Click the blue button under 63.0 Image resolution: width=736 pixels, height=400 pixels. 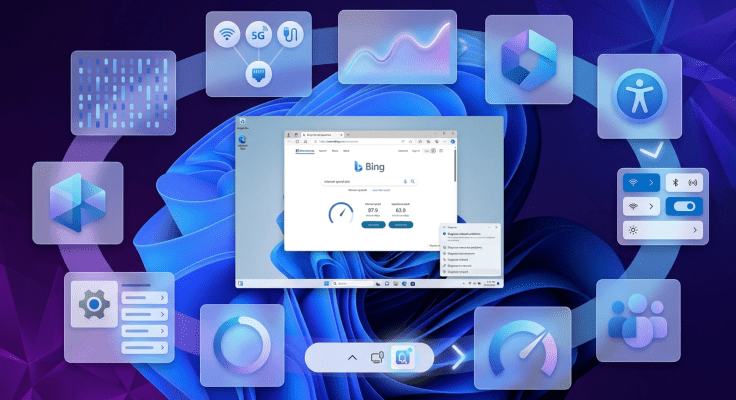click(x=401, y=225)
